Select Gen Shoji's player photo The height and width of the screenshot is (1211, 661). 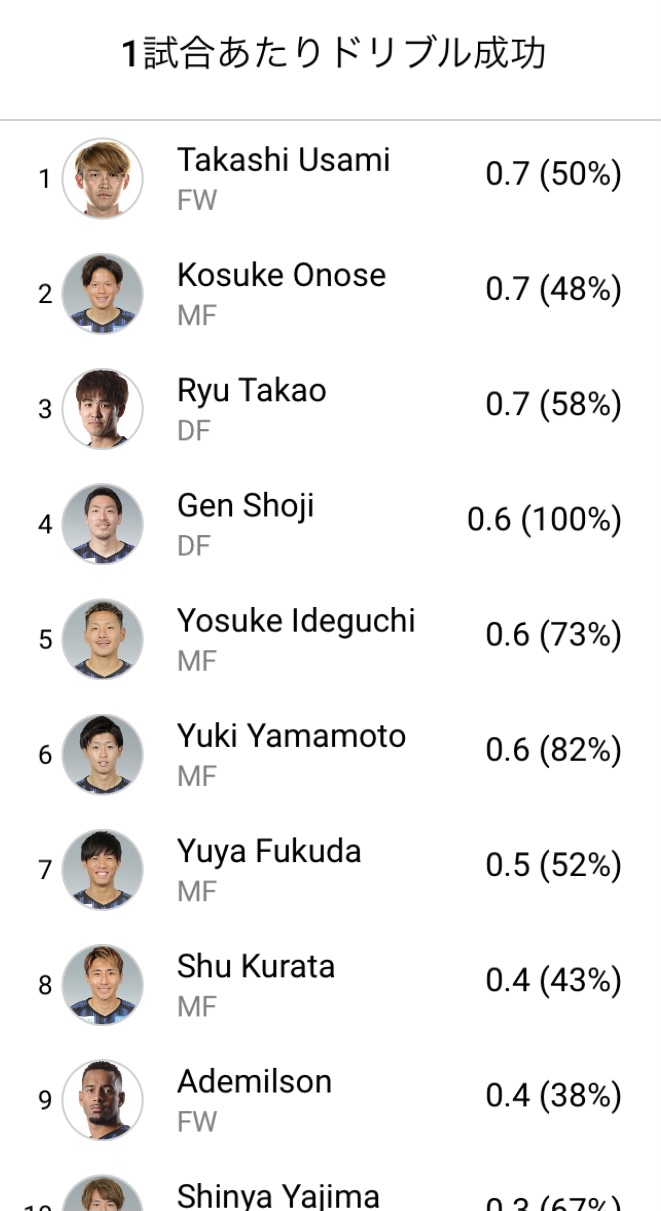[102, 524]
